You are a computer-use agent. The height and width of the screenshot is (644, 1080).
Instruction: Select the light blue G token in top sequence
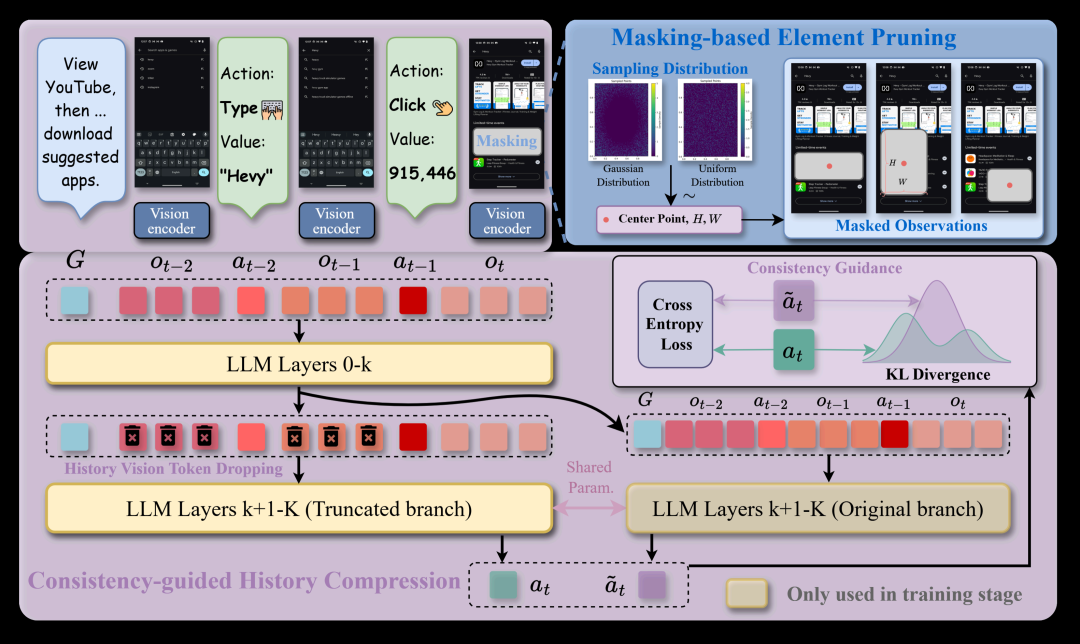point(75,301)
